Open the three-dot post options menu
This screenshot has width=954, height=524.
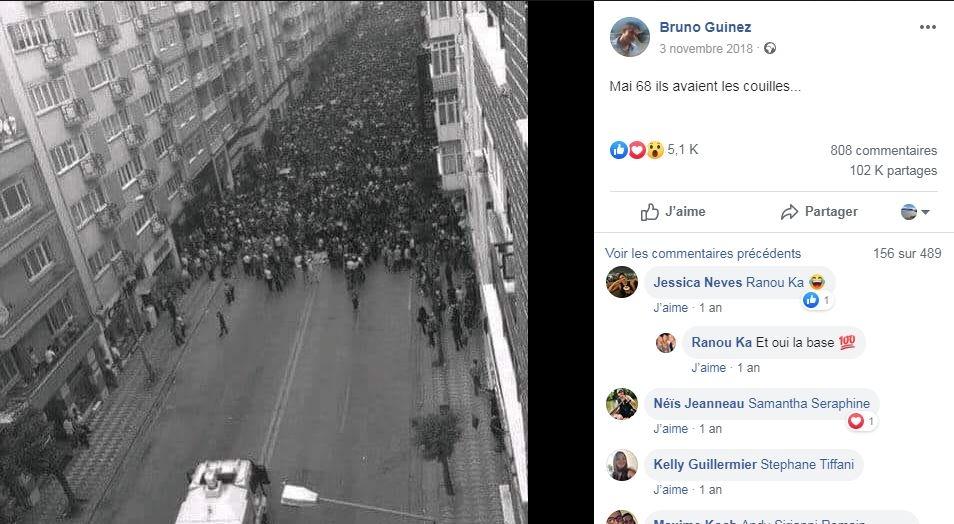pyautogui.click(x=927, y=27)
